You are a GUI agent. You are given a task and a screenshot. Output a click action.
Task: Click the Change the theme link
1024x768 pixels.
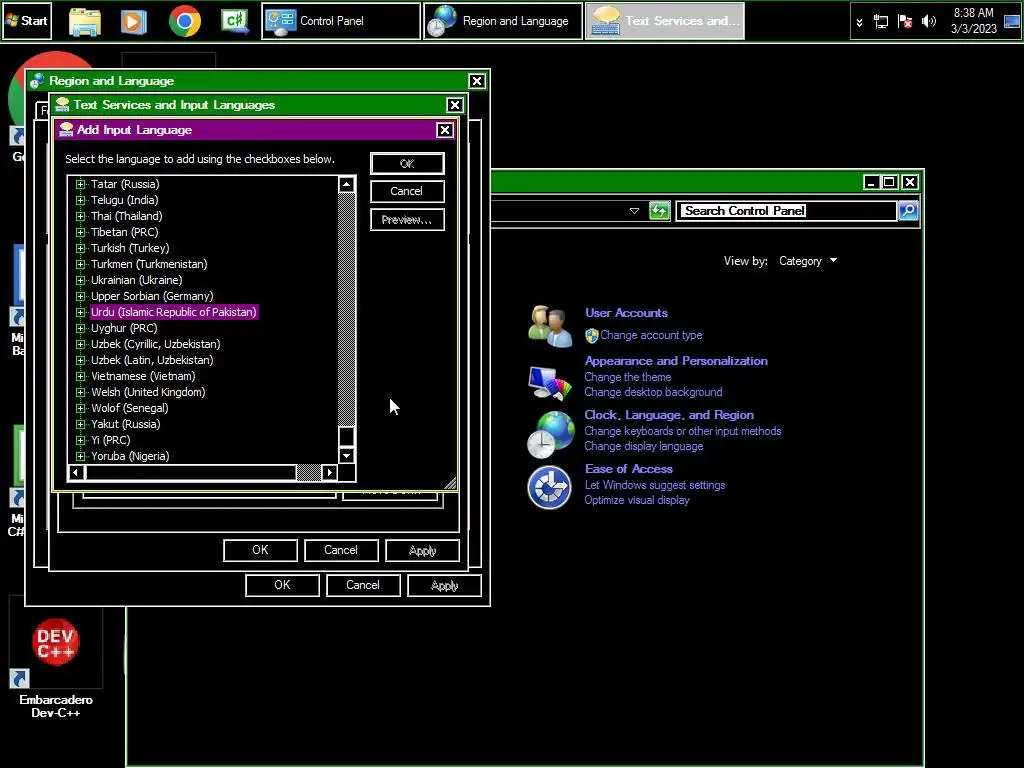628,377
